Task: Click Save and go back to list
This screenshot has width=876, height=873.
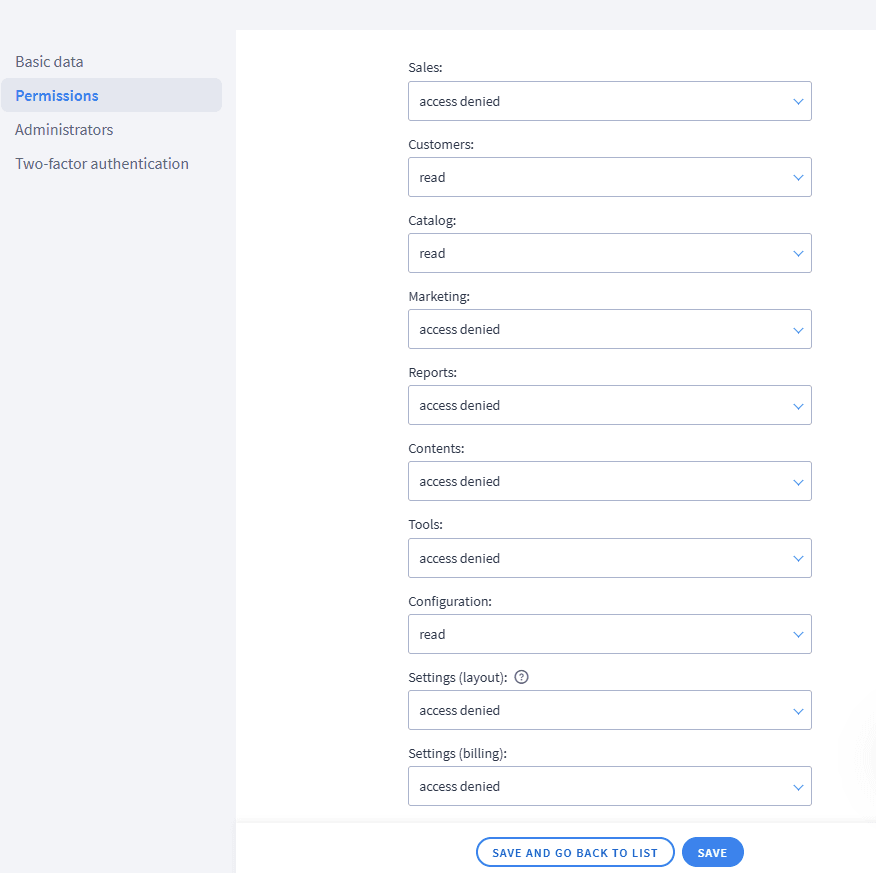Action: (575, 853)
